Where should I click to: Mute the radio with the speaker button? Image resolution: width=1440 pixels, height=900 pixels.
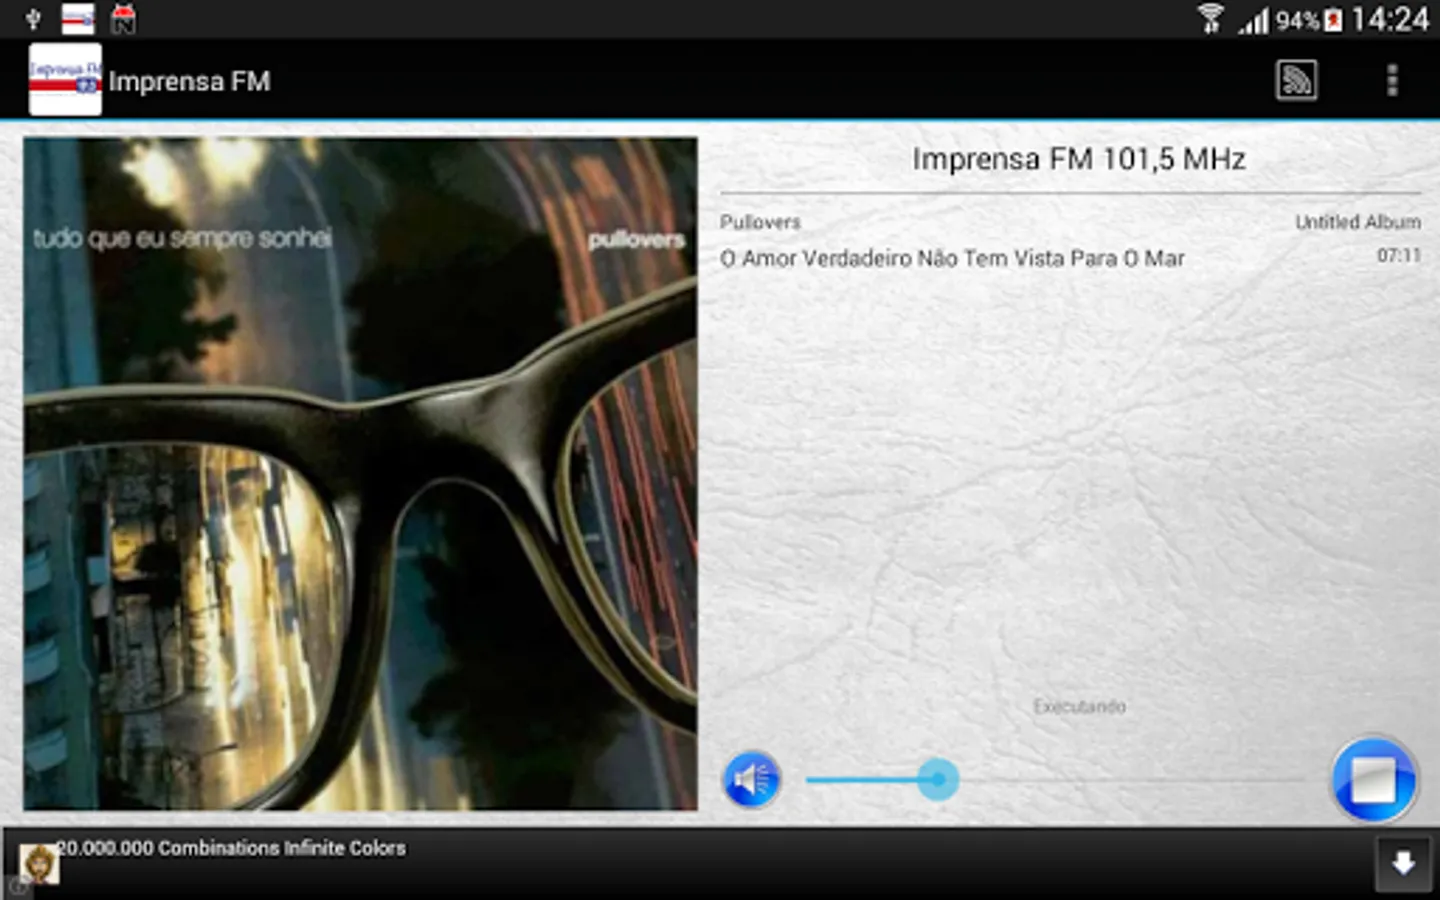point(751,779)
